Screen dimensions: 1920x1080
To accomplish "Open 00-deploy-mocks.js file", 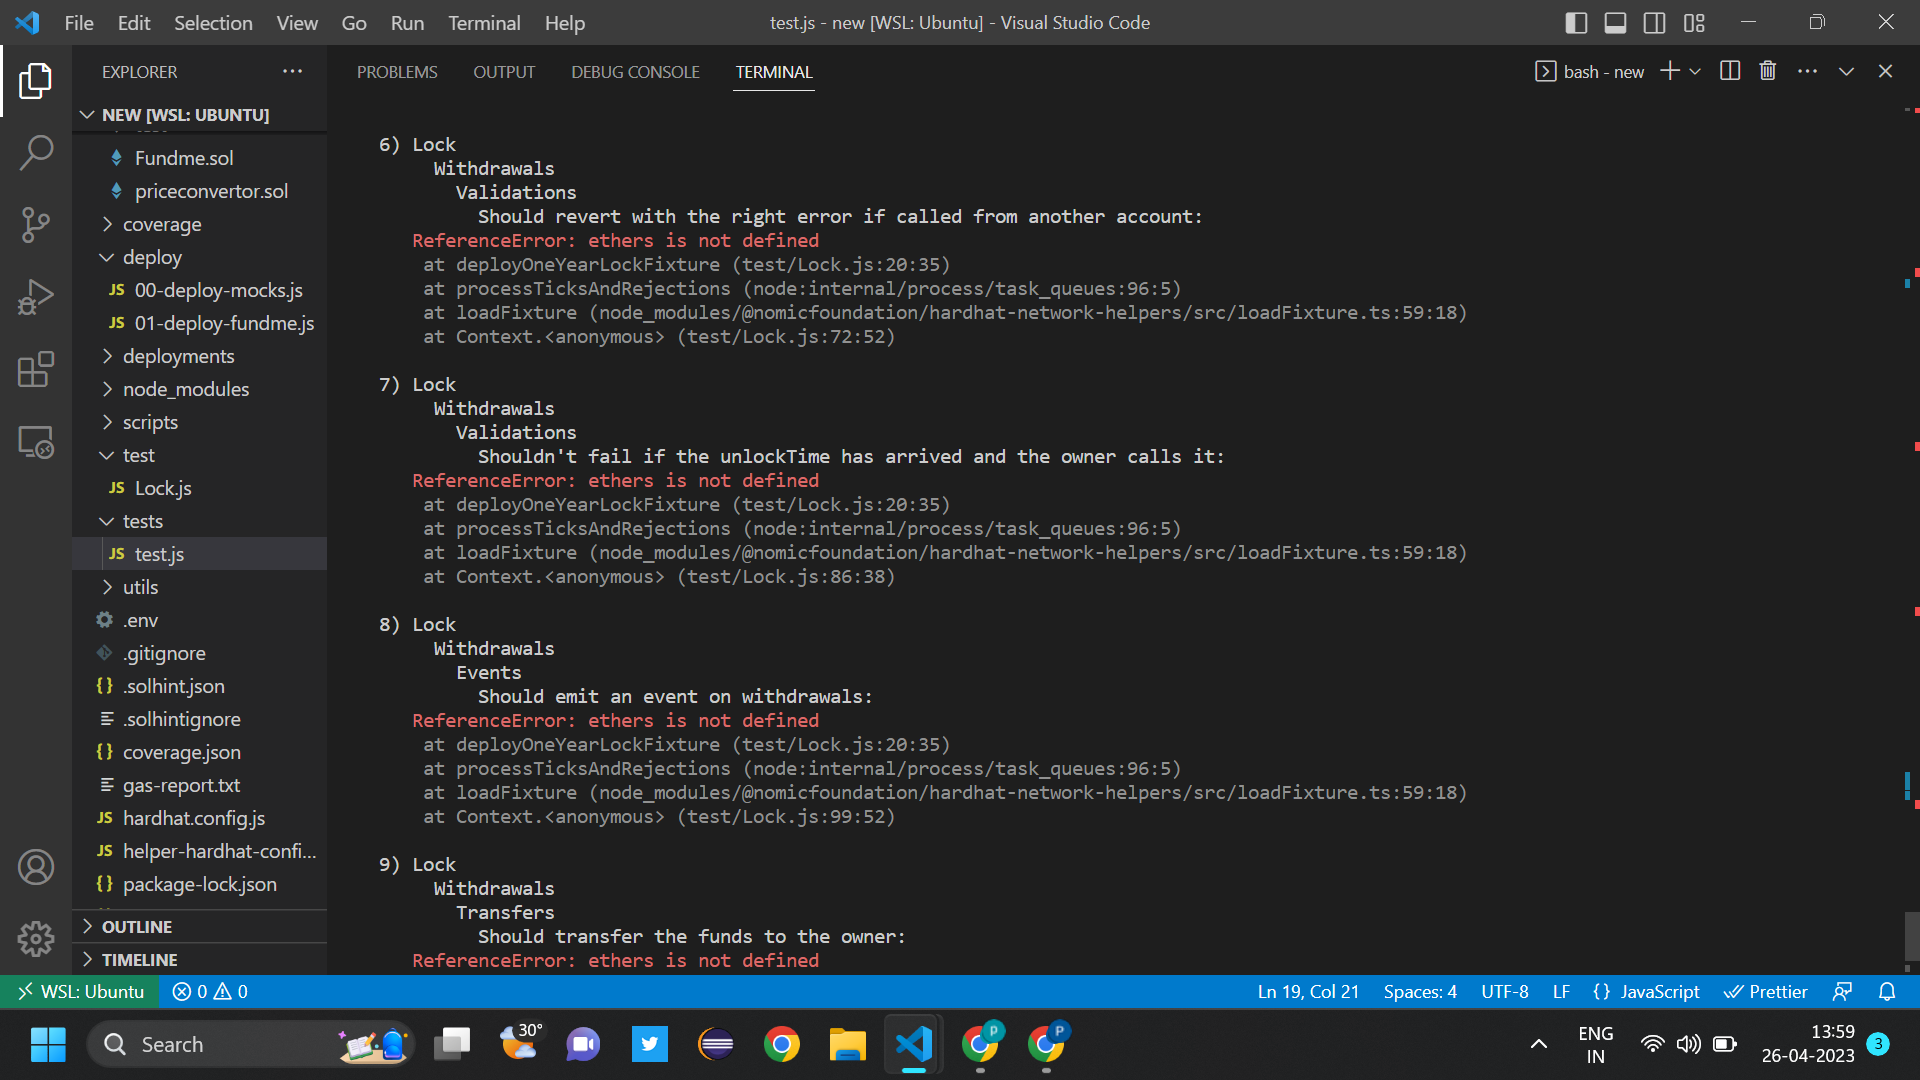I will pos(218,290).
